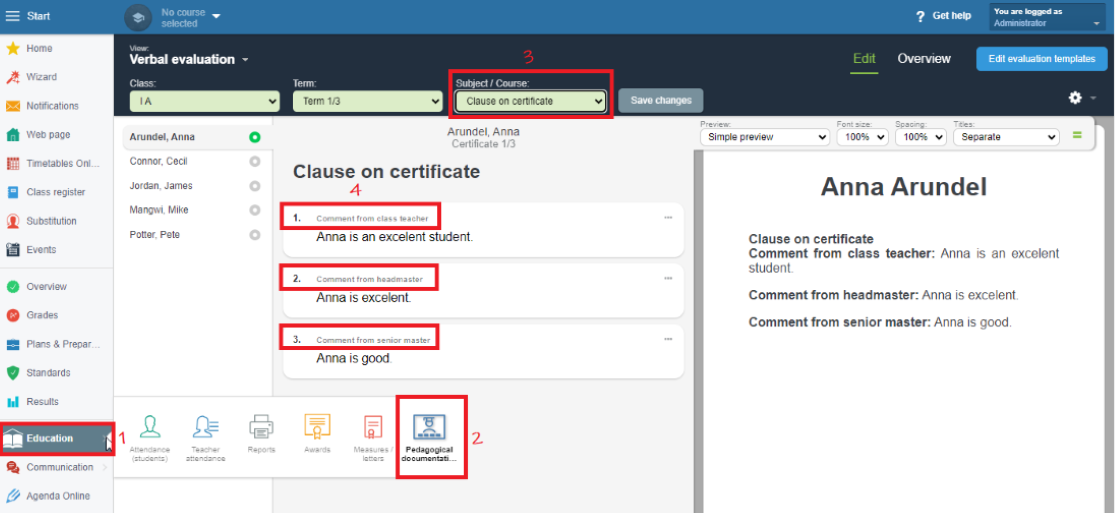The height and width of the screenshot is (513, 1115).
Task: Click the Plans & Preparations icon
Action: pyautogui.click(x=12, y=344)
